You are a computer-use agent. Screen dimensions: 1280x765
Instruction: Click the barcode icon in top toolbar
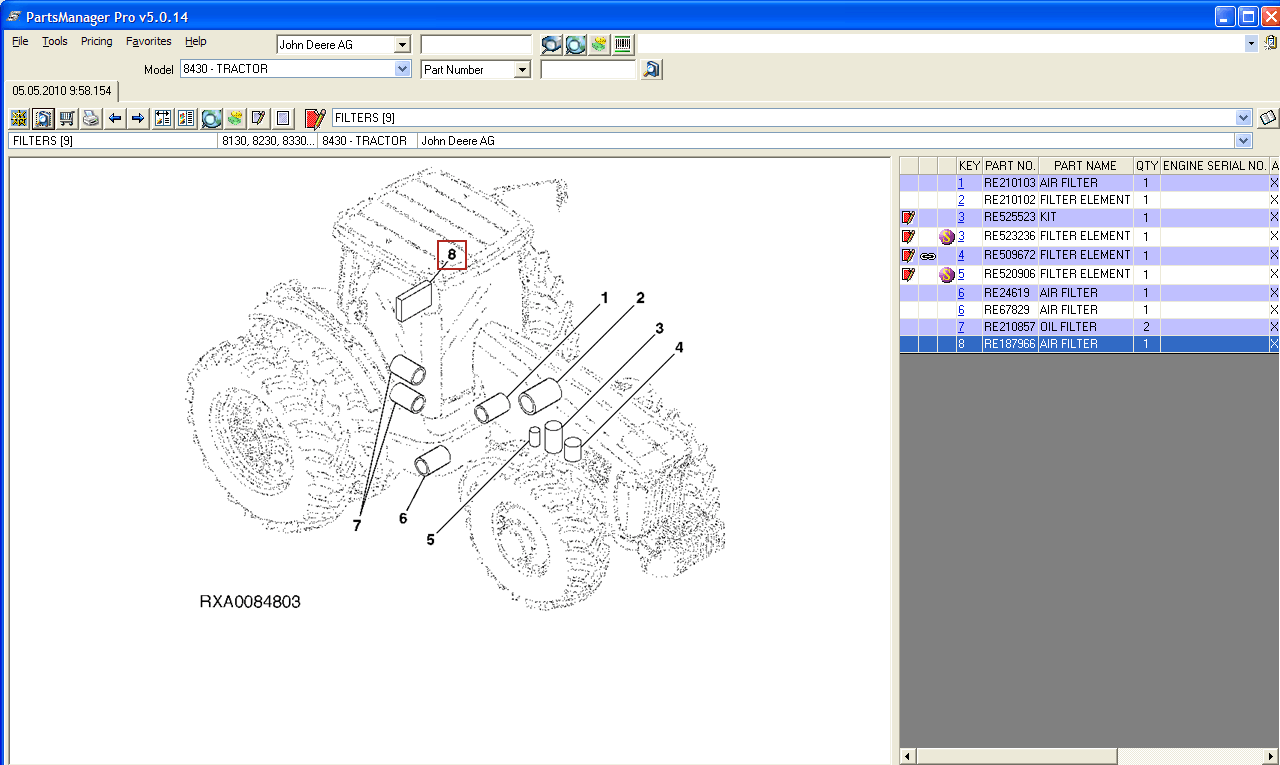(x=623, y=44)
